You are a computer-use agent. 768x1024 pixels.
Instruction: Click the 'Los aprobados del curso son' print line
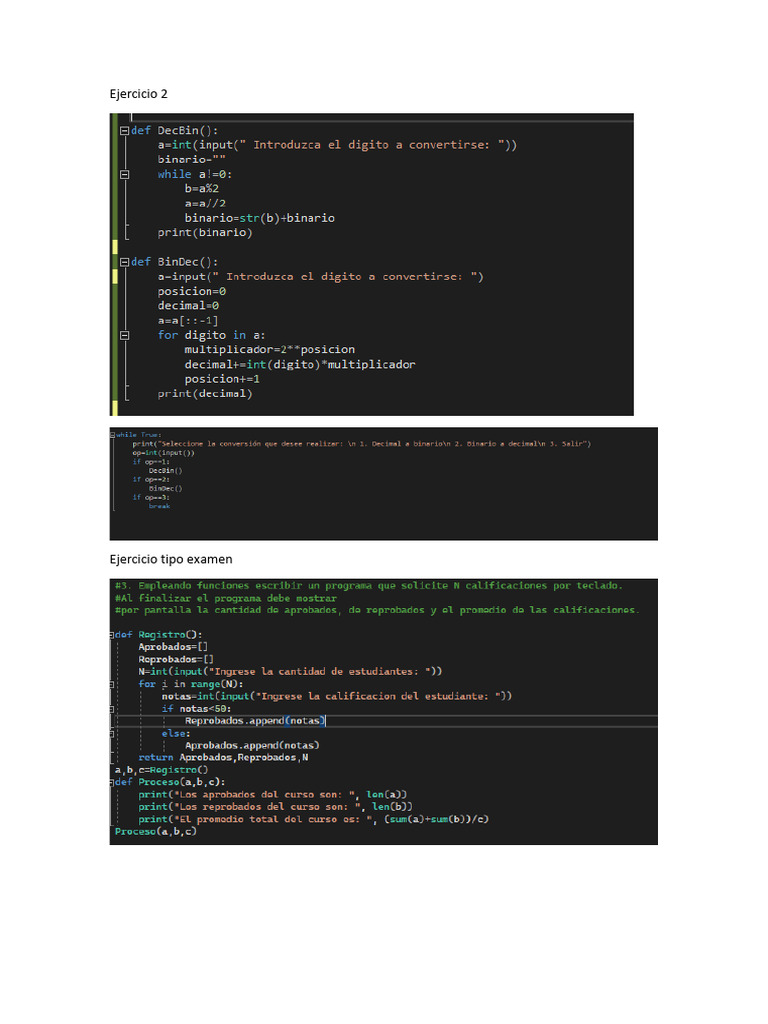[273, 795]
